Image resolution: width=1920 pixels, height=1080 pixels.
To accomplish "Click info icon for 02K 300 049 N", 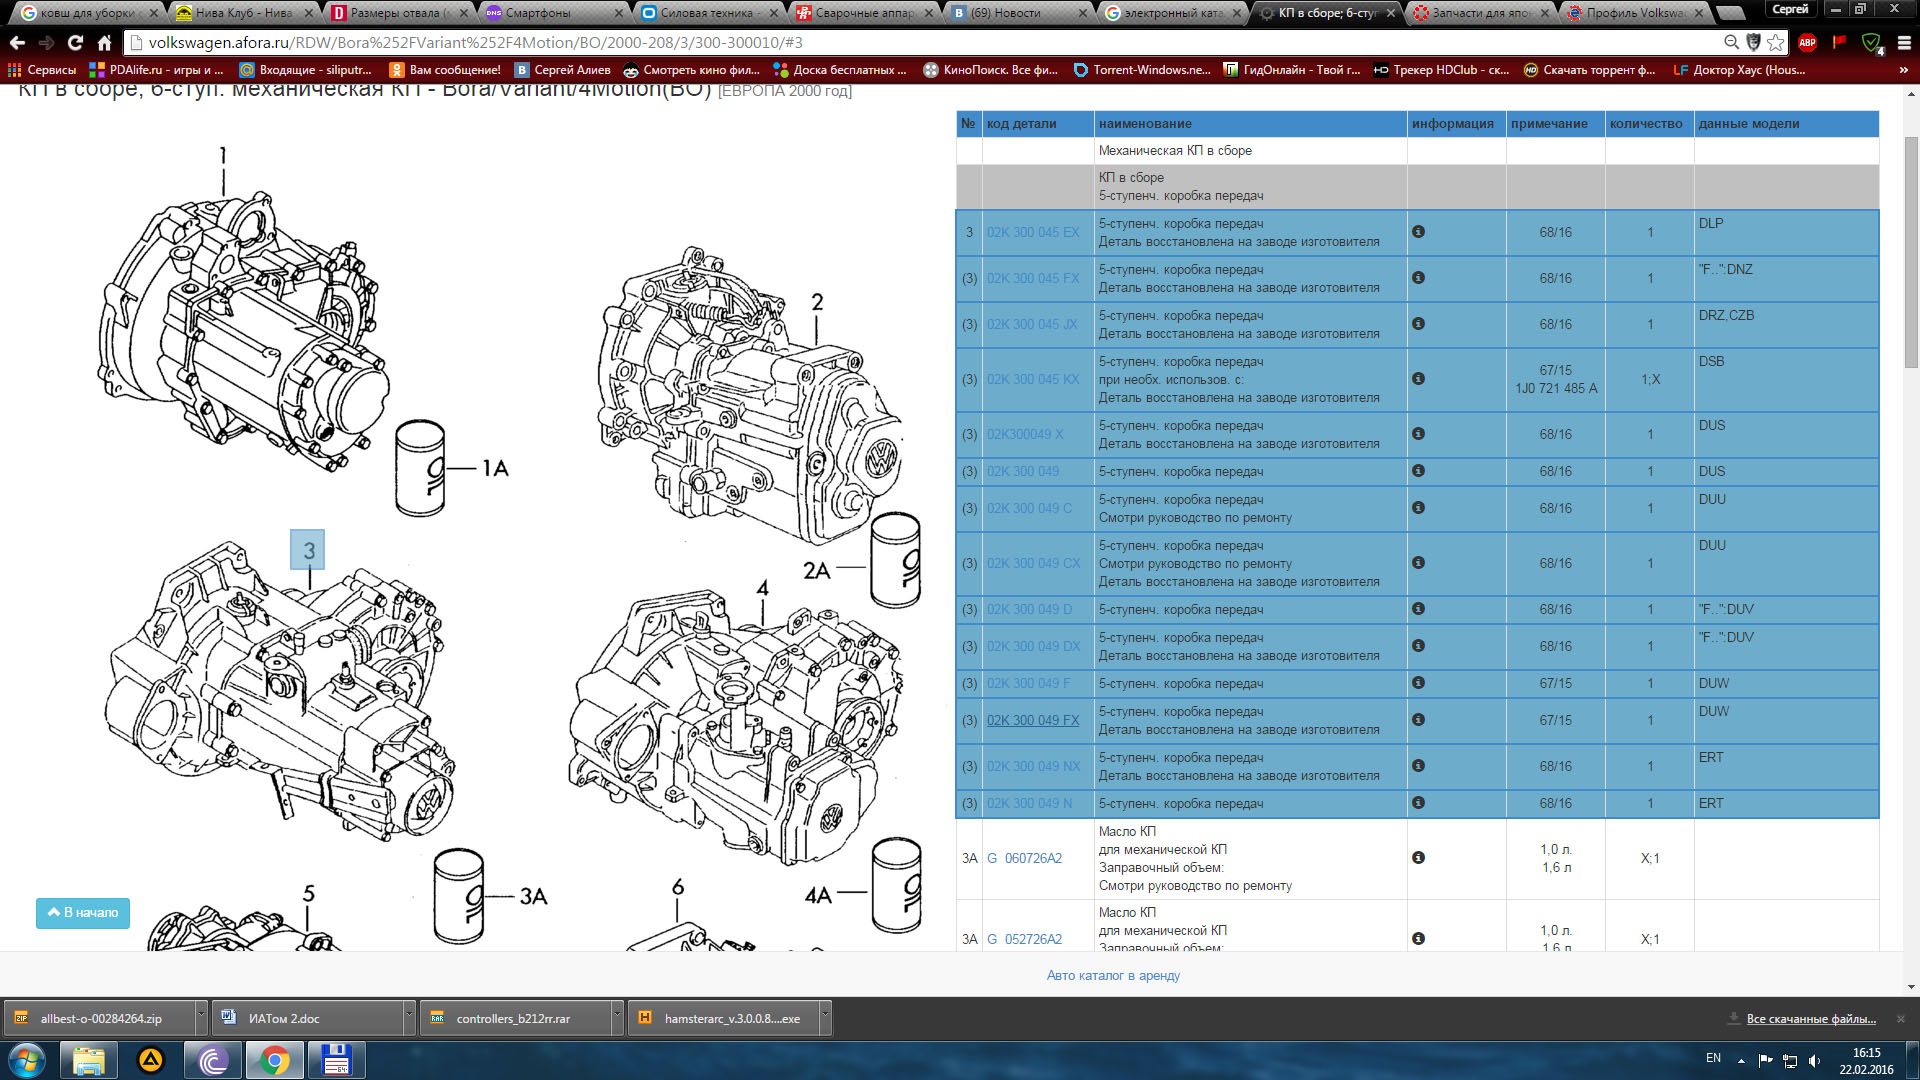I will pos(1418,803).
